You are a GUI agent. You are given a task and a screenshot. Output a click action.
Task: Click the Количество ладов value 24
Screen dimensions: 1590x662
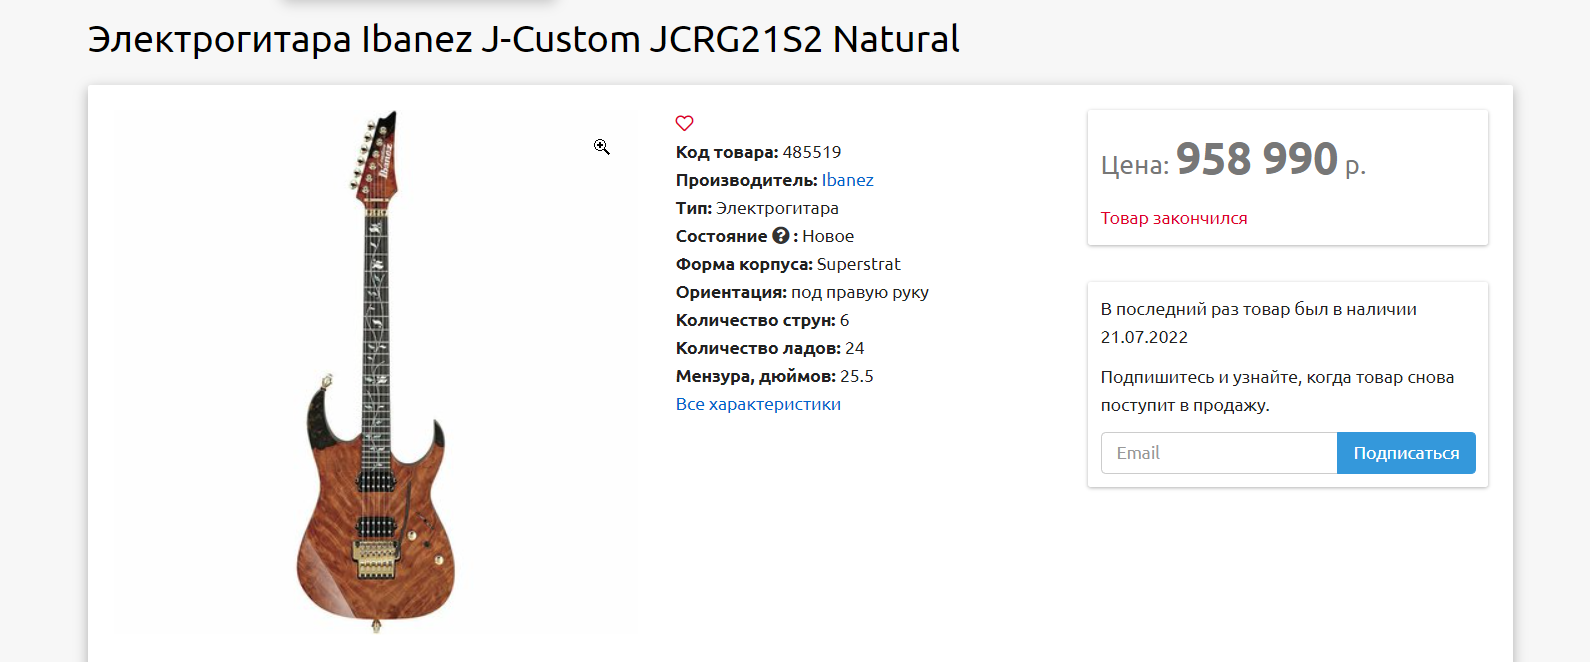click(854, 348)
